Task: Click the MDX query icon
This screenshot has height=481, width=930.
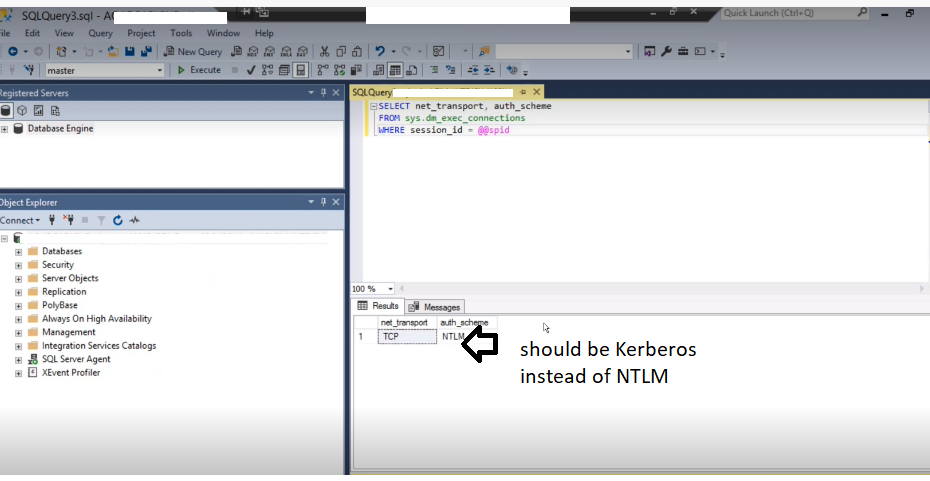Action: point(253,52)
